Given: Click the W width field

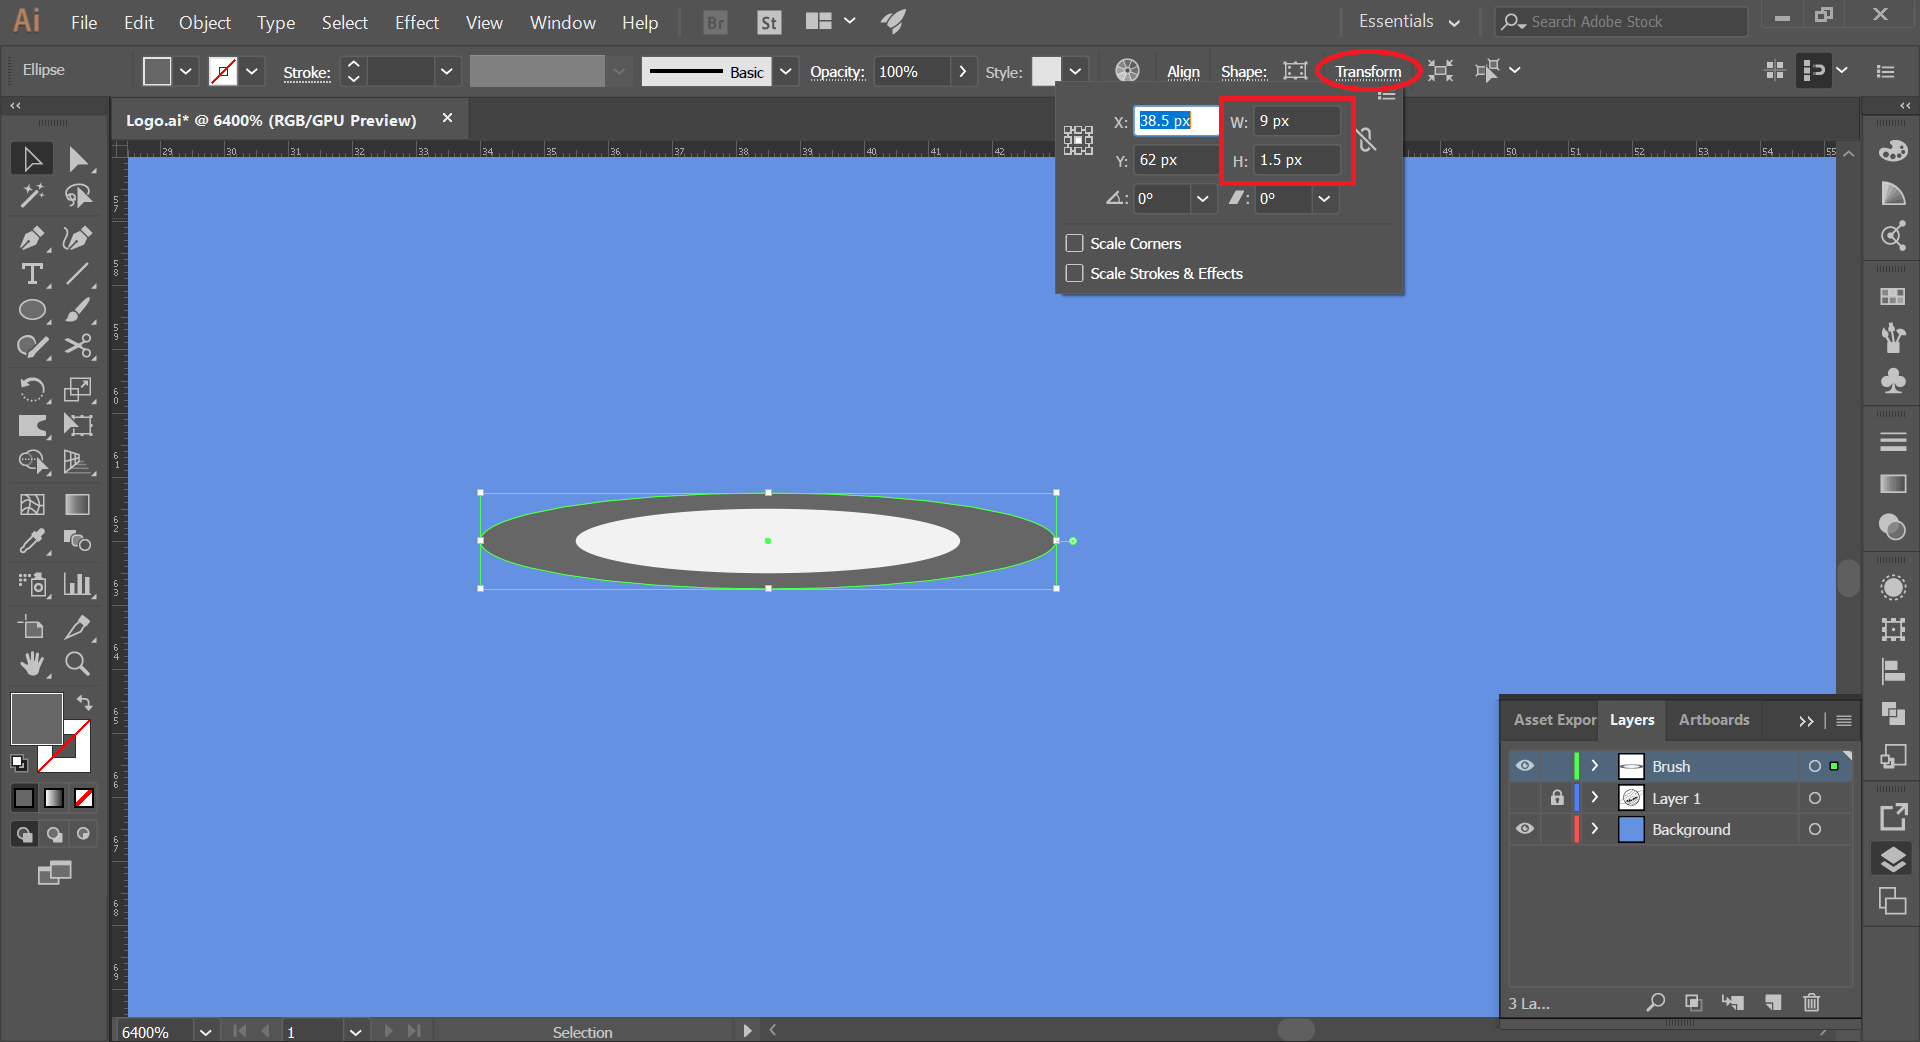Looking at the screenshot, I should point(1297,121).
